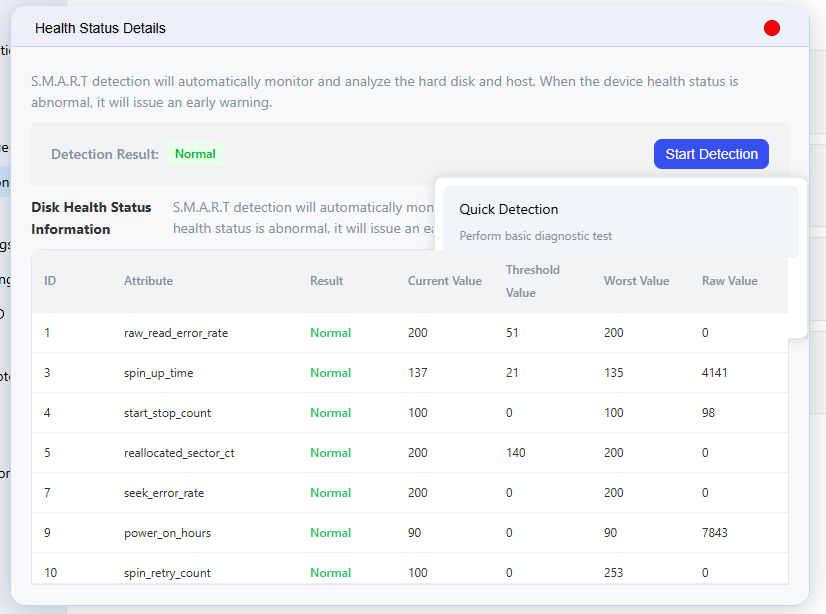
Task: Click raw value 98 for start_stop_count
Action: click(x=709, y=413)
